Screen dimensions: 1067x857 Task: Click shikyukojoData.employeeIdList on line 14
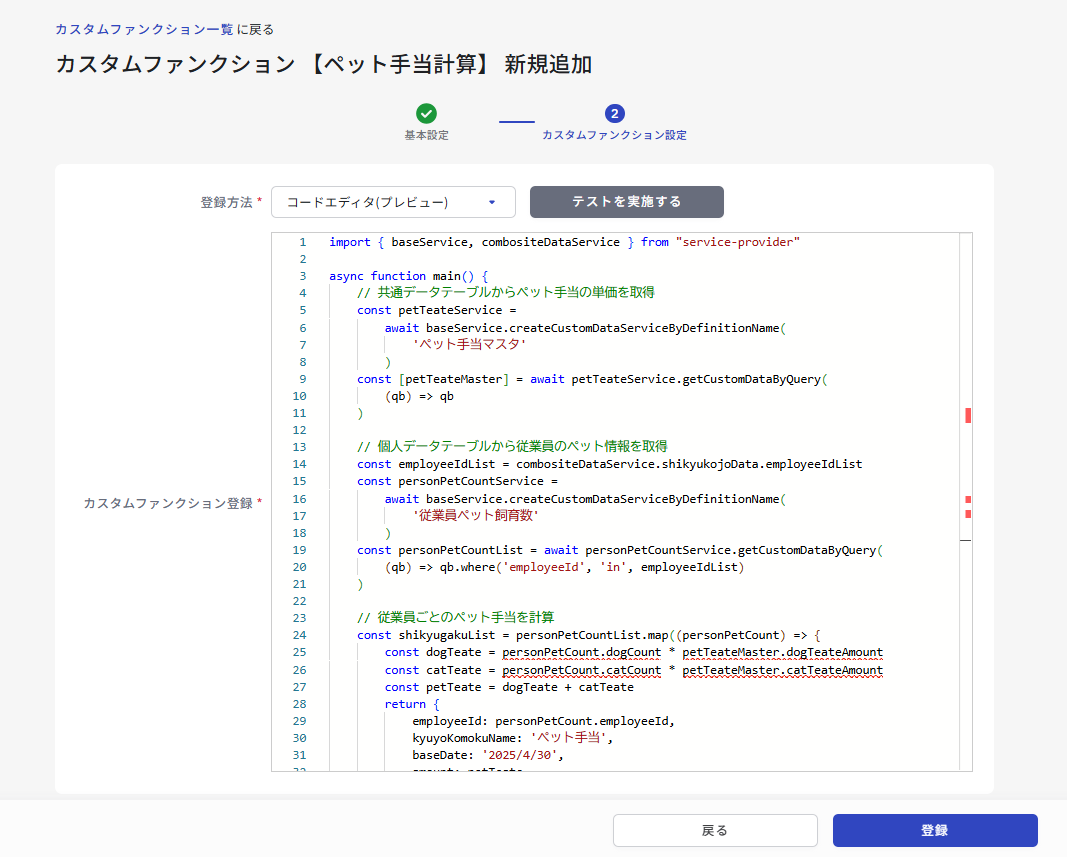(x=761, y=464)
